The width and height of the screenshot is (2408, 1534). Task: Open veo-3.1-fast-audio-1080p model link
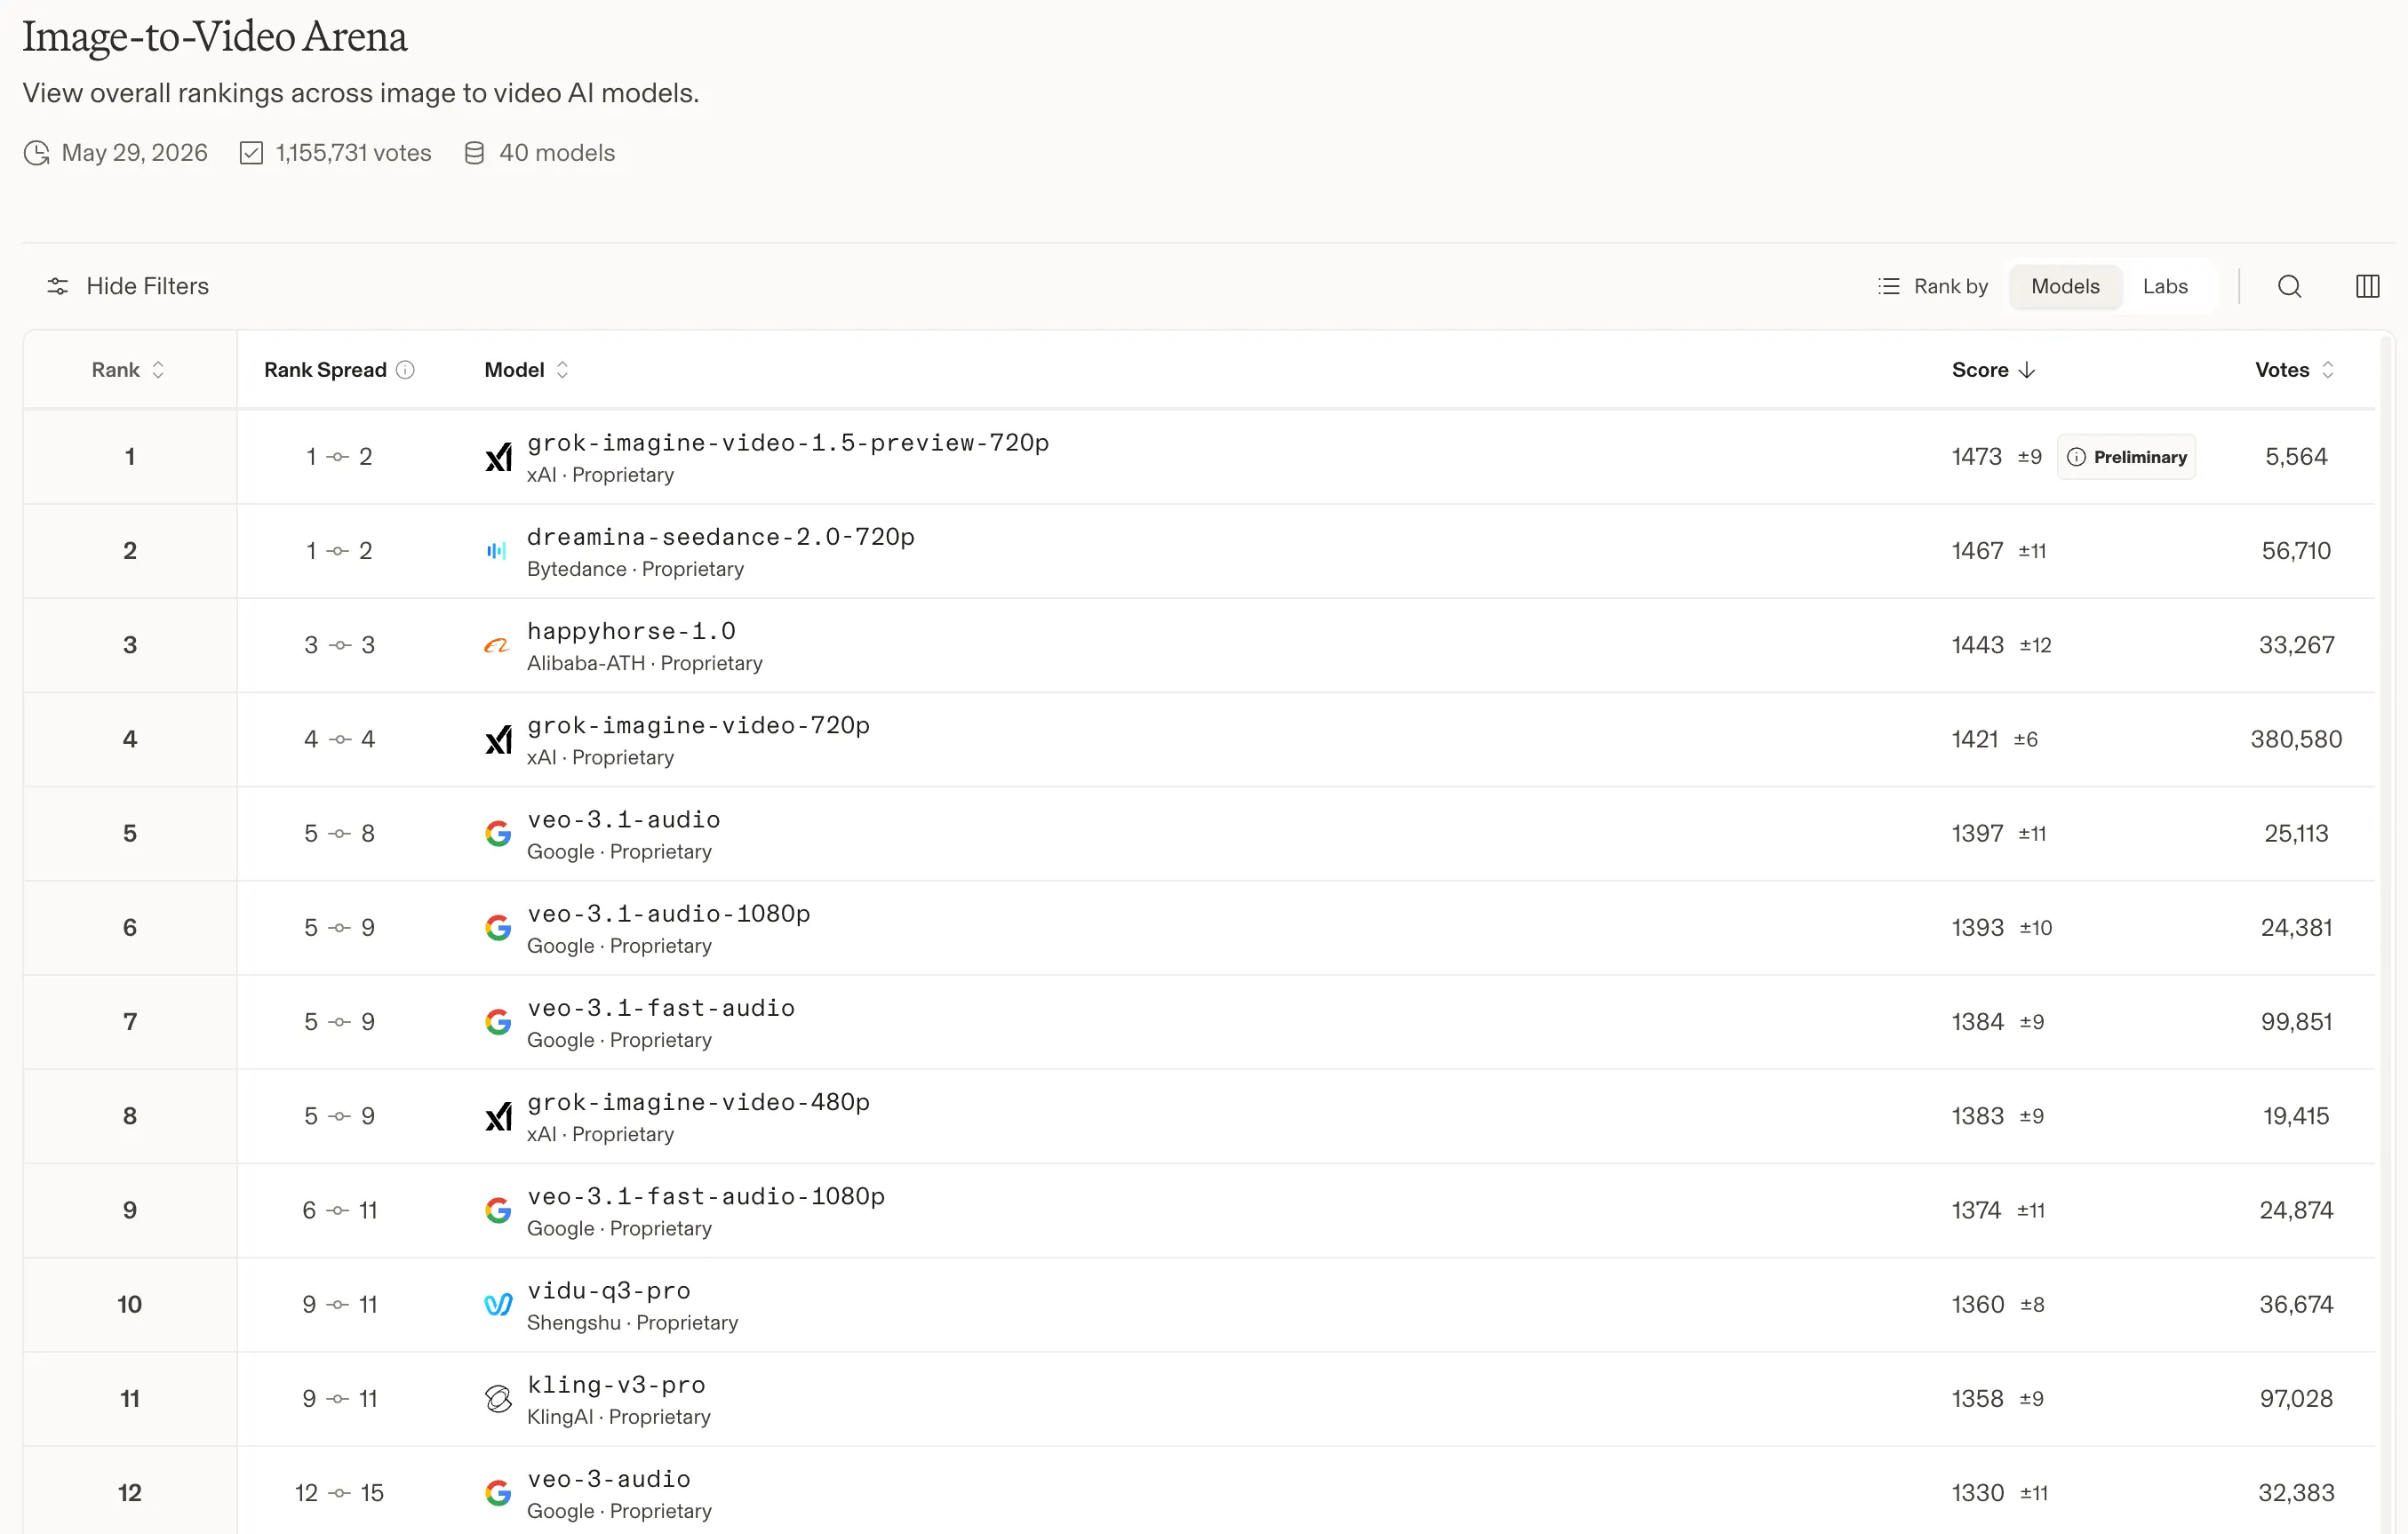pos(706,1196)
